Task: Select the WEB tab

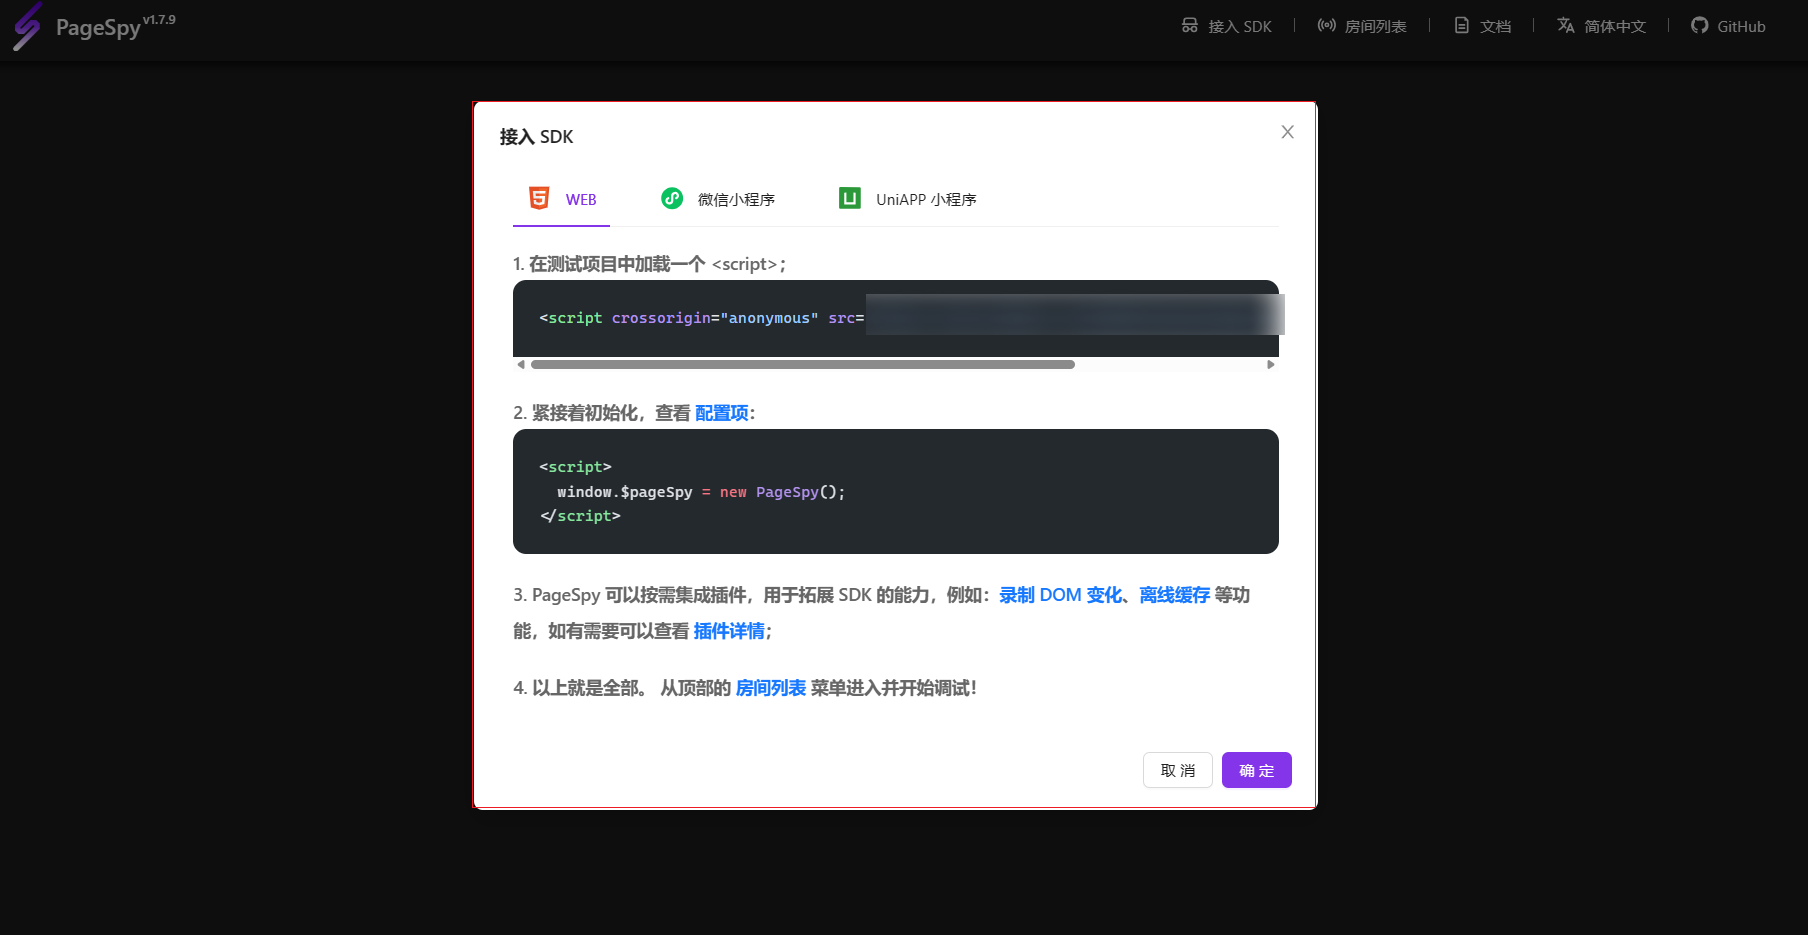Action: (x=561, y=199)
